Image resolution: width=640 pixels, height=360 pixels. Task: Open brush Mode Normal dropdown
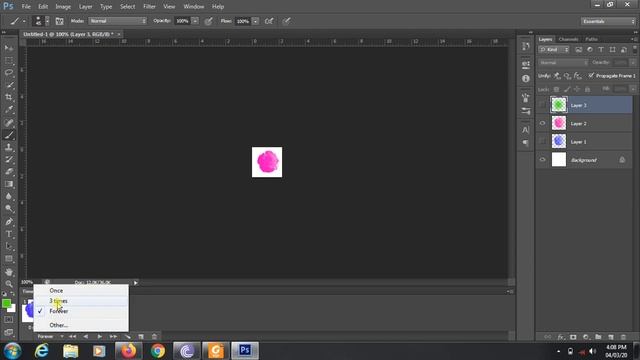click(118, 21)
